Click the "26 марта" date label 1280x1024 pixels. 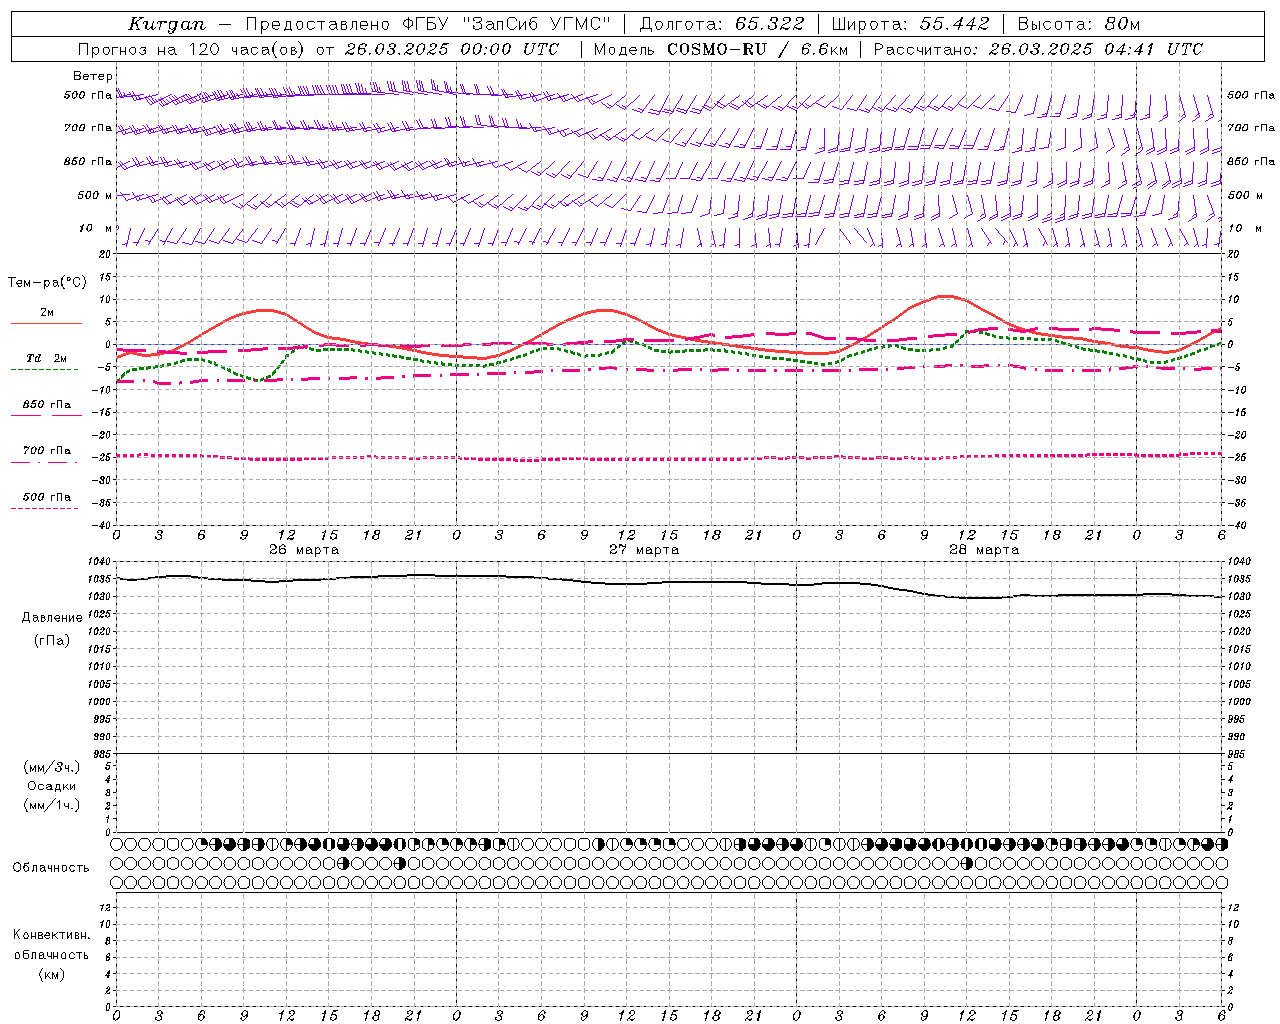click(304, 550)
